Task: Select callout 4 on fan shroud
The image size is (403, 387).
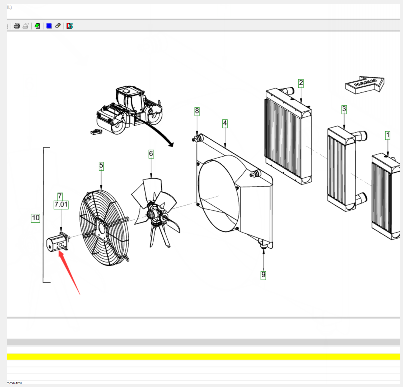Action: pyautogui.click(x=225, y=123)
